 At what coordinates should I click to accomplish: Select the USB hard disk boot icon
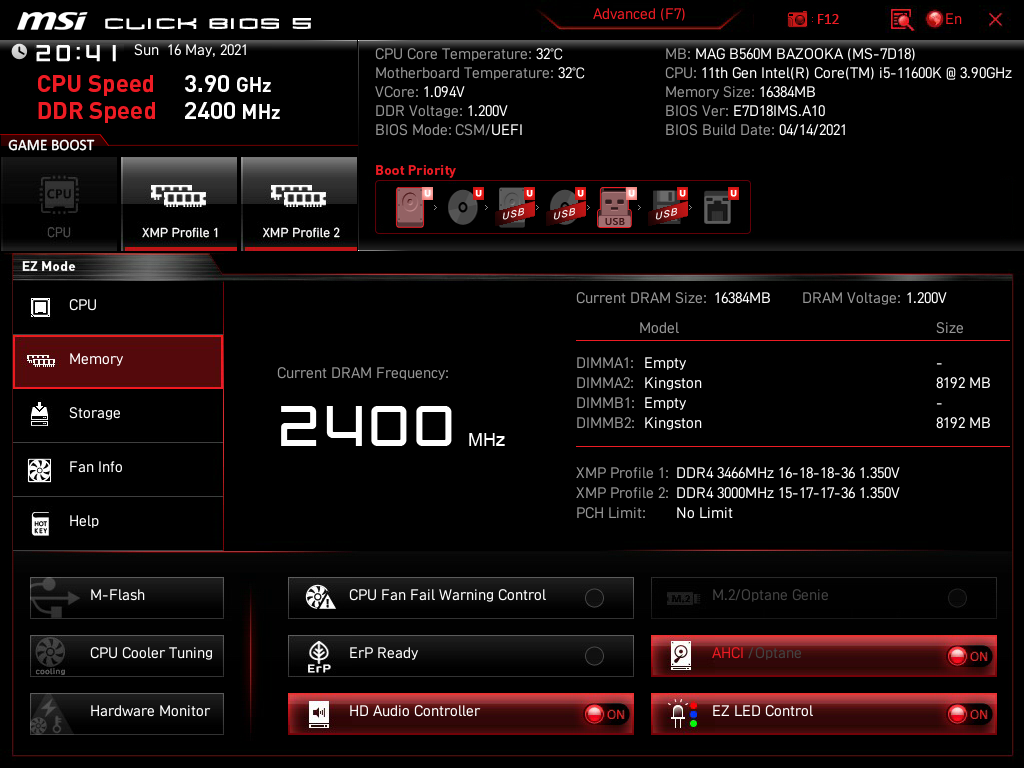(516, 207)
